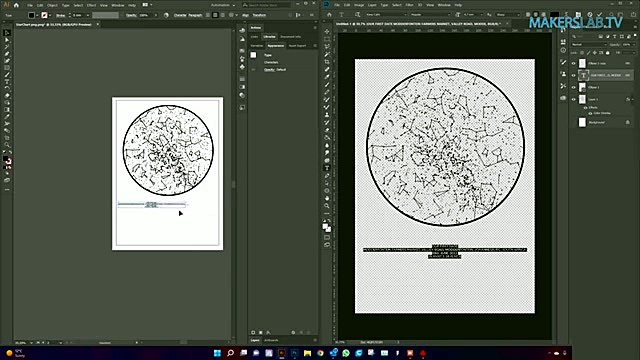This screenshot has width=640, height=360.
Task: Click Align link in Illustrator control bar
Action: point(245,15)
